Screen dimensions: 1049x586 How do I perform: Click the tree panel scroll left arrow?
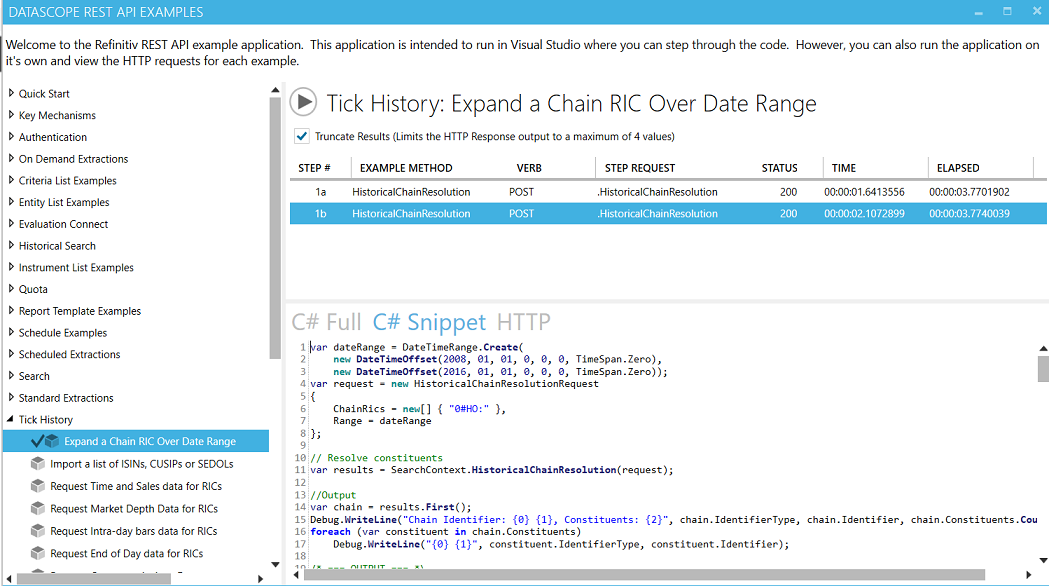click(9, 579)
